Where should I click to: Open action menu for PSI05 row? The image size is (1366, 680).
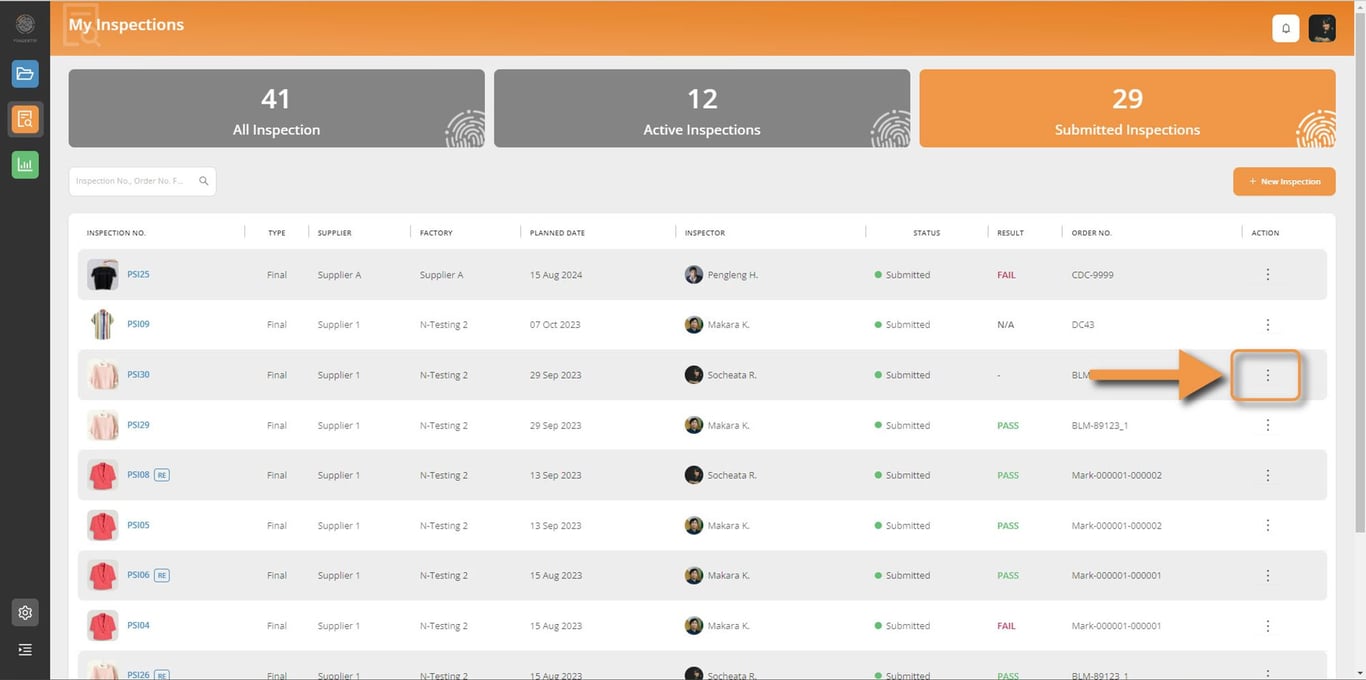point(1268,525)
